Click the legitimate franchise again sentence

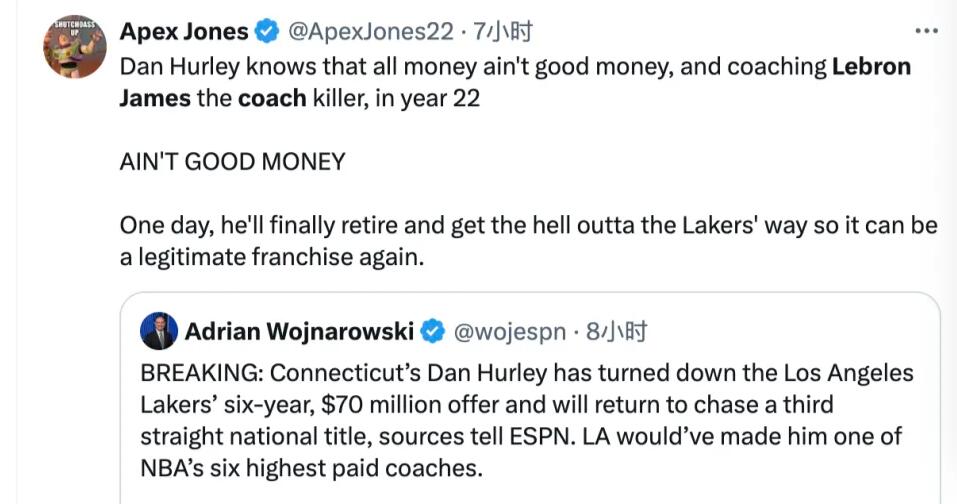click(272, 257)
